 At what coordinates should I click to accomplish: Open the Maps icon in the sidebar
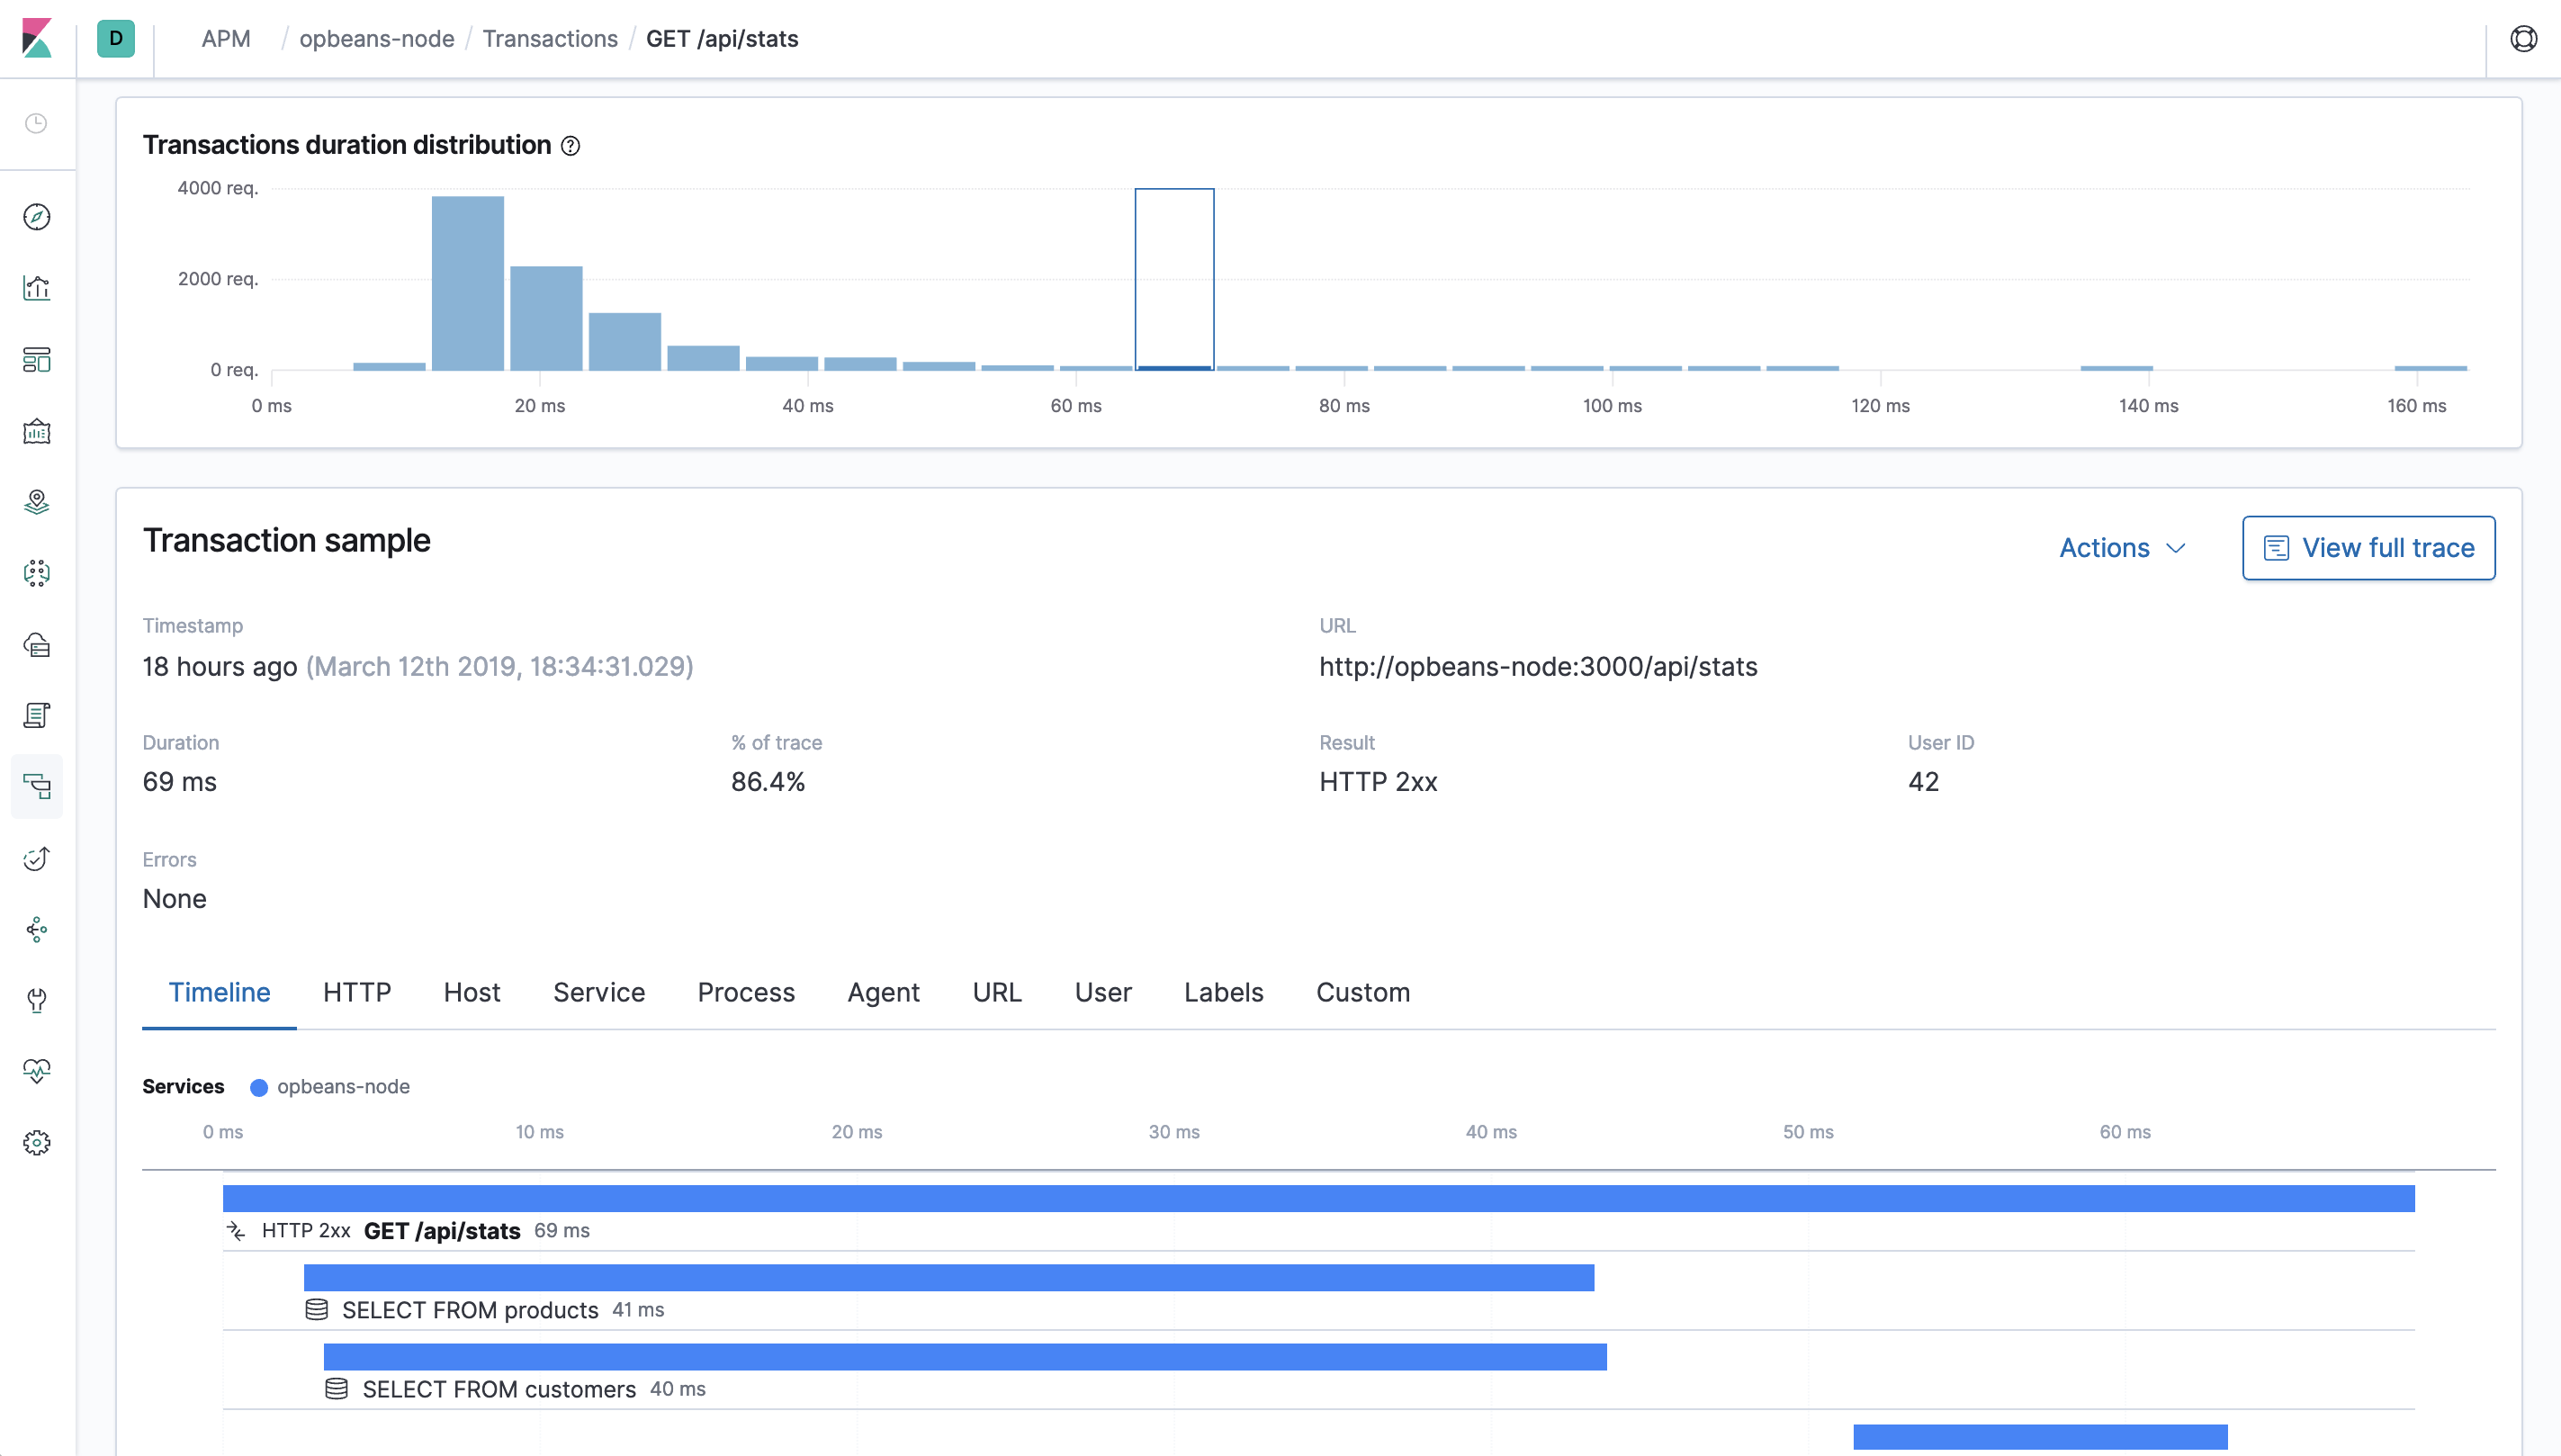pyautogui.click(x=37, y=502)
